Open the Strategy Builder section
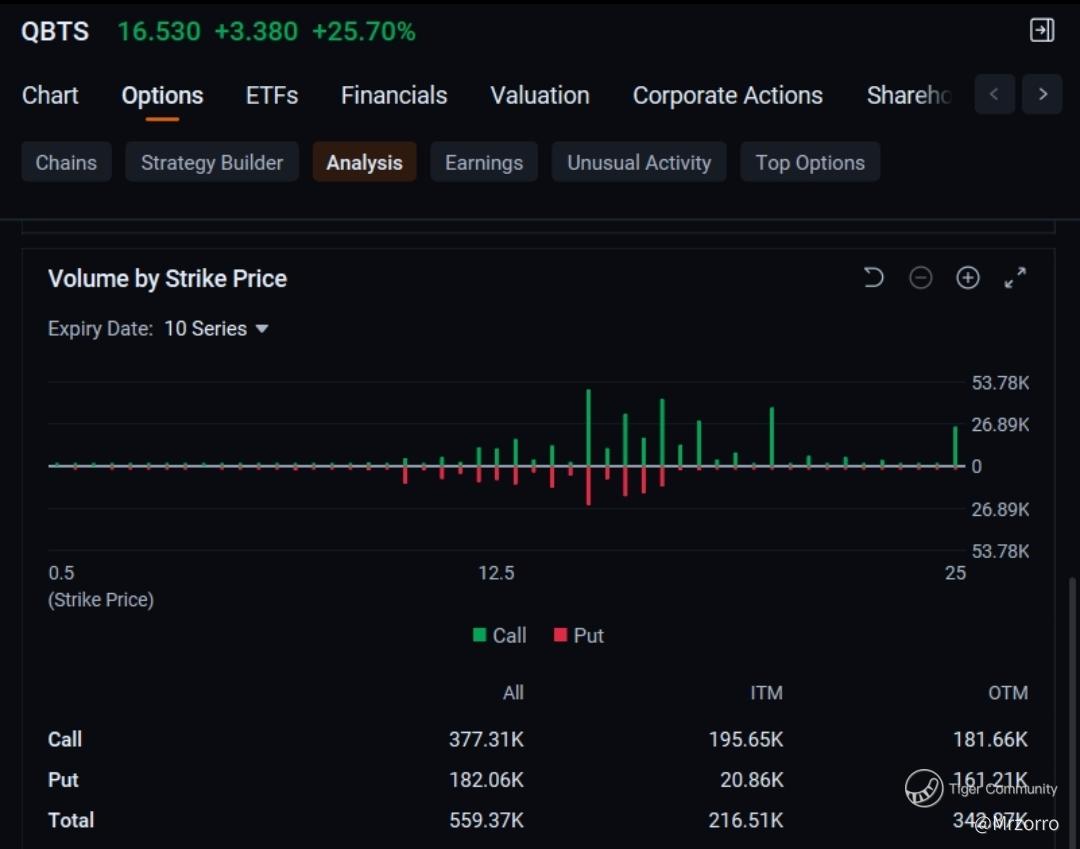 (212, 163)
